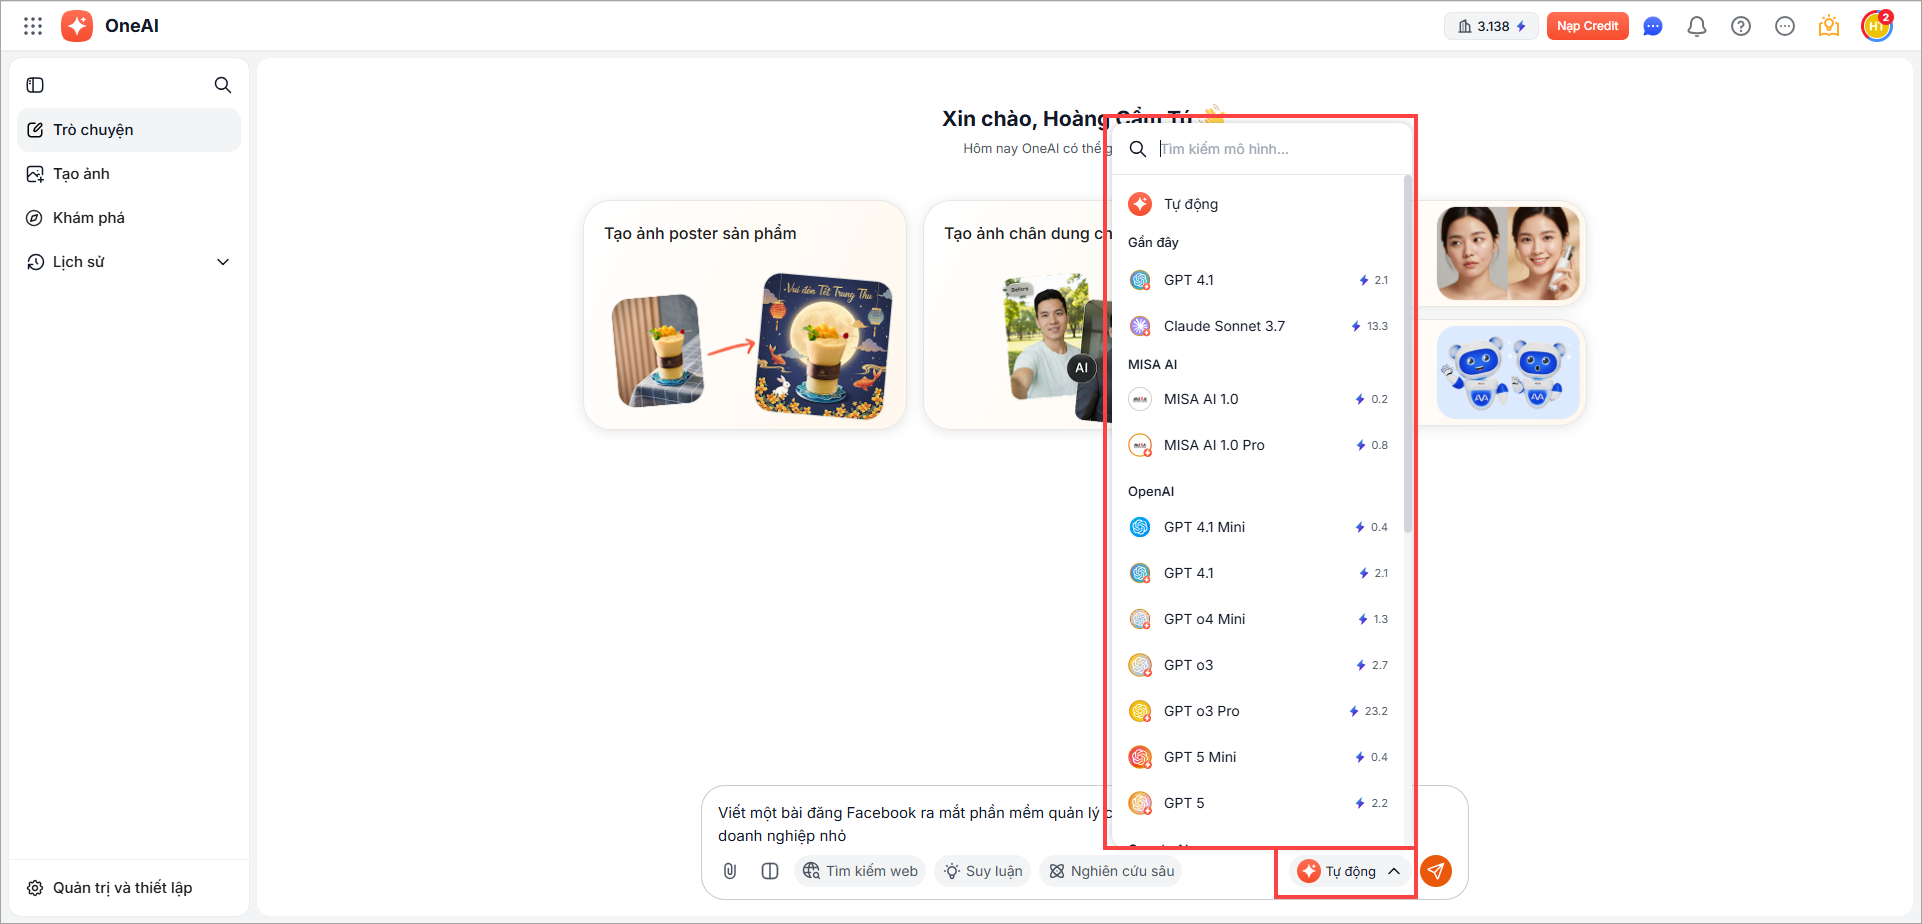Click the Tự động star icon in list
This screenshot has height=924, width=1922.
click(1140, 204)
